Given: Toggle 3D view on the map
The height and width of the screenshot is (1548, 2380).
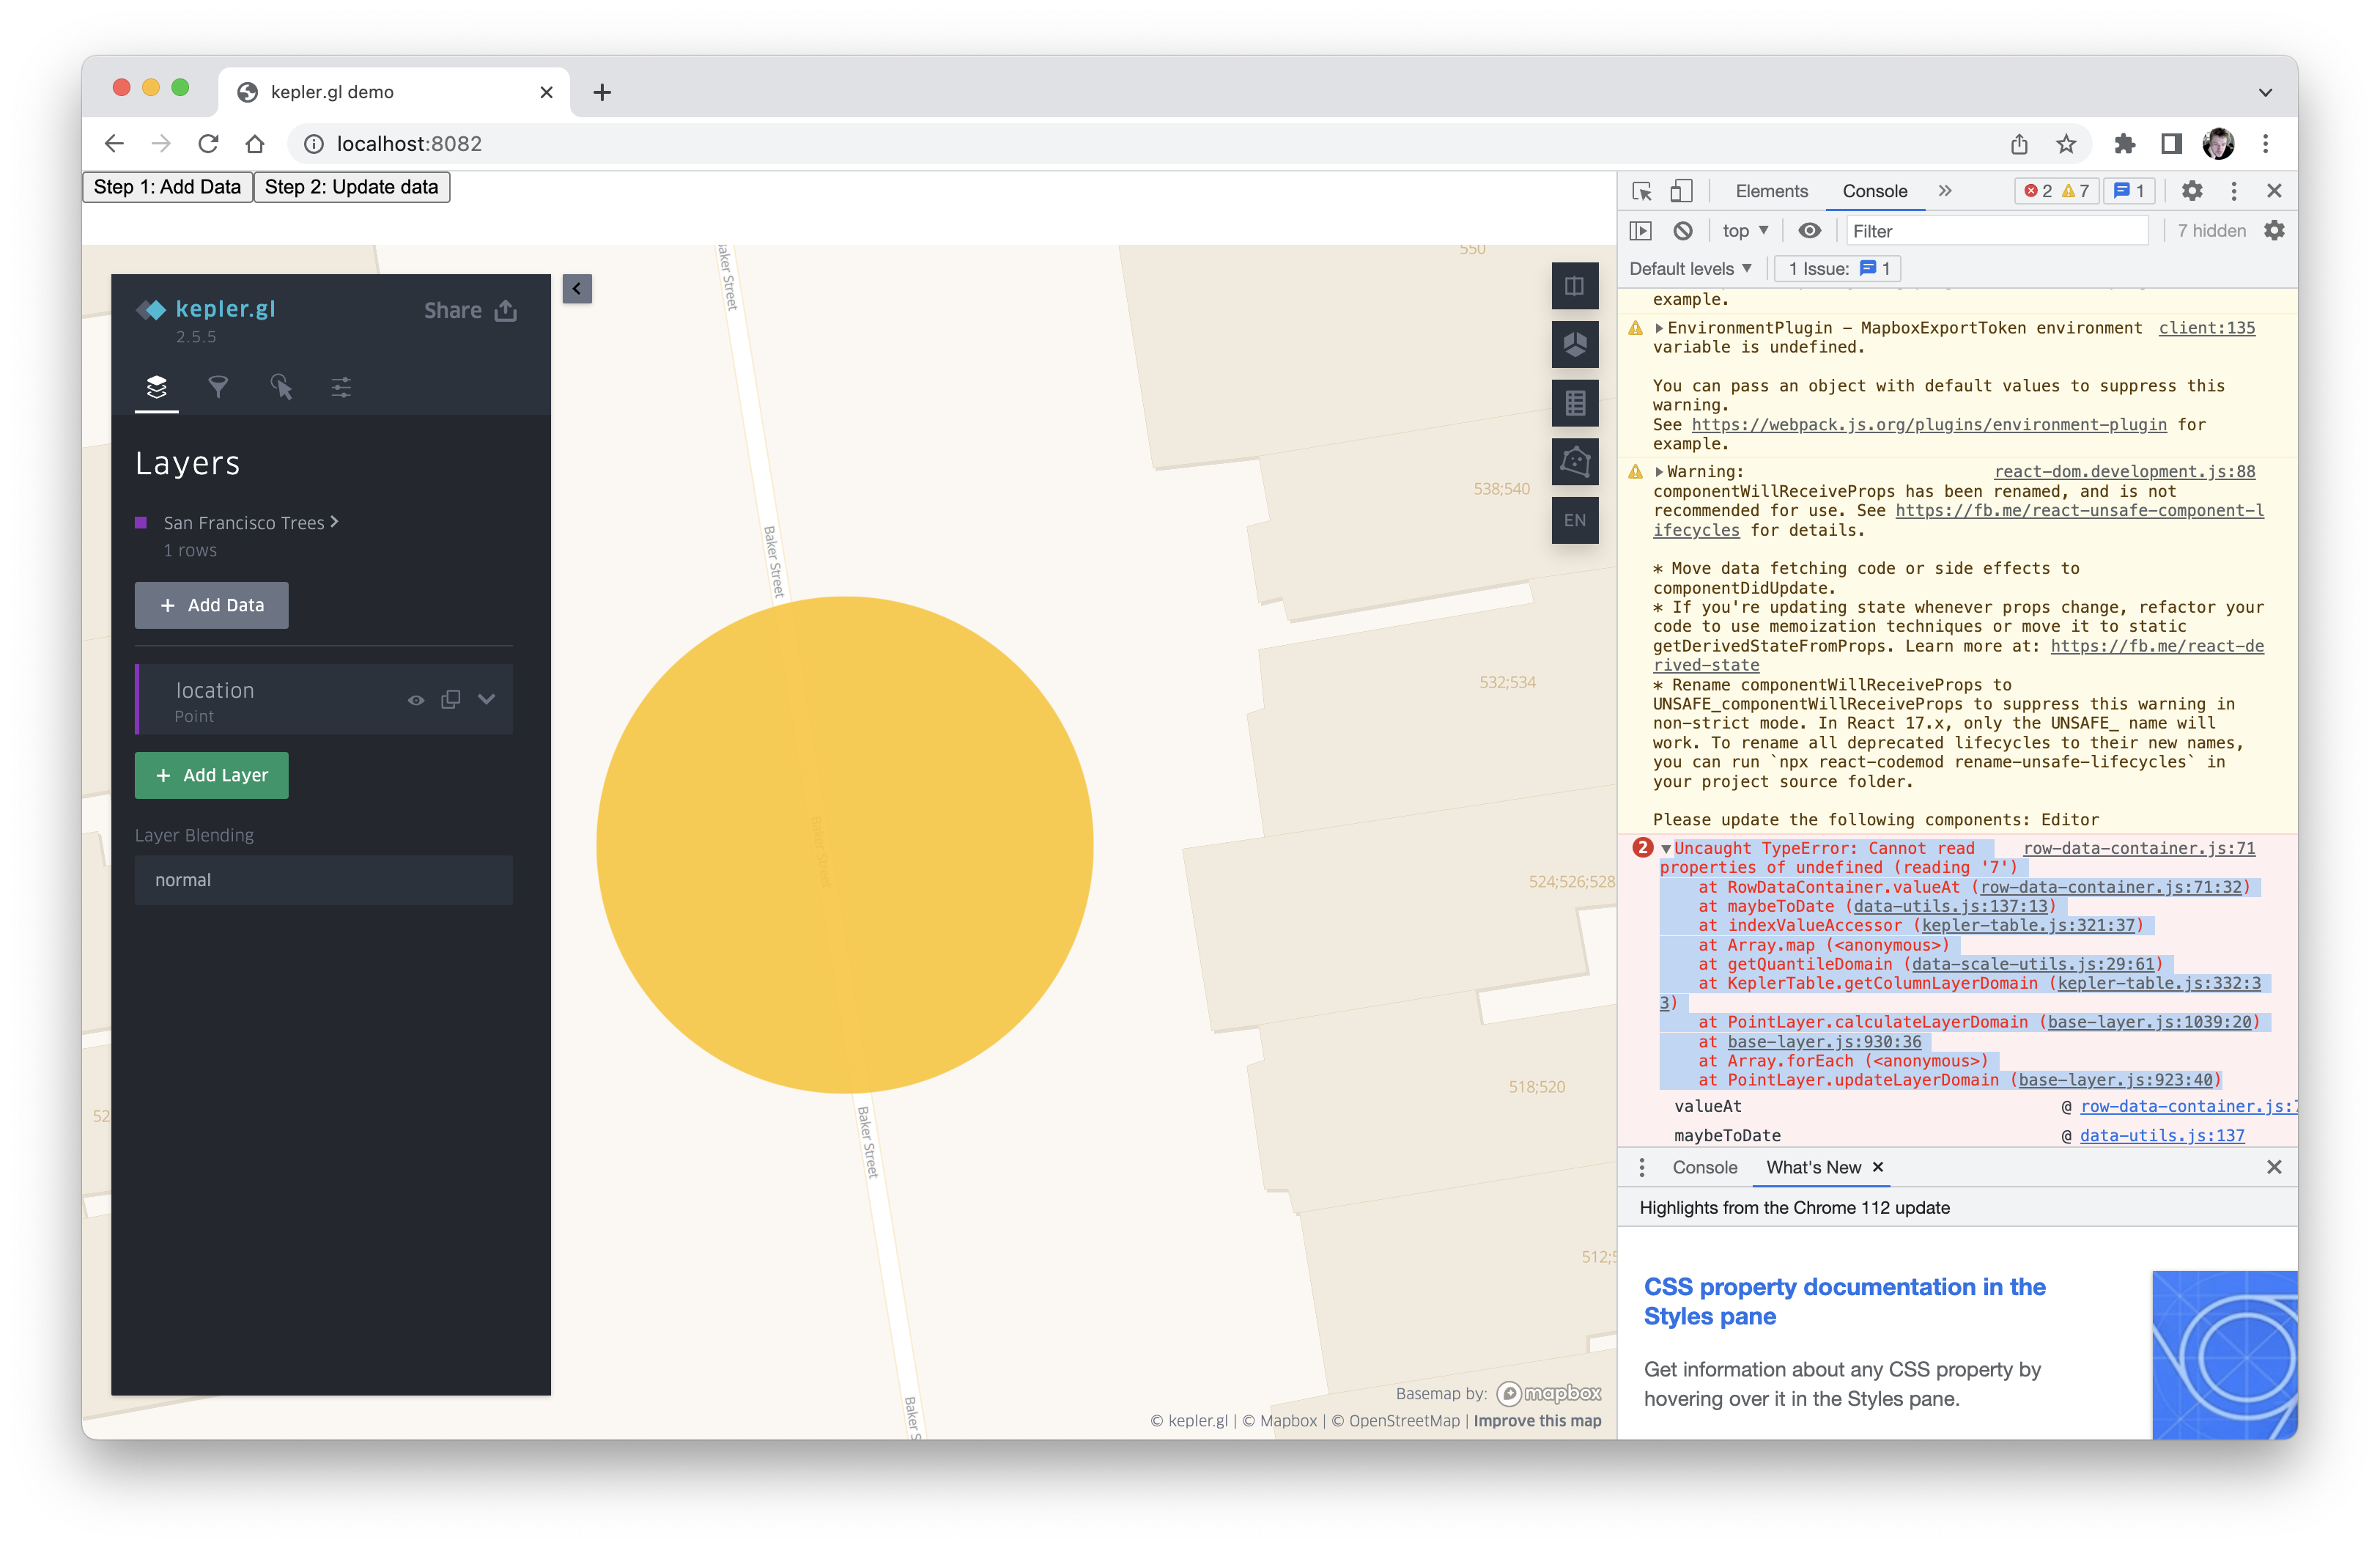Looking at the screenshot, I should (1575, 345).
